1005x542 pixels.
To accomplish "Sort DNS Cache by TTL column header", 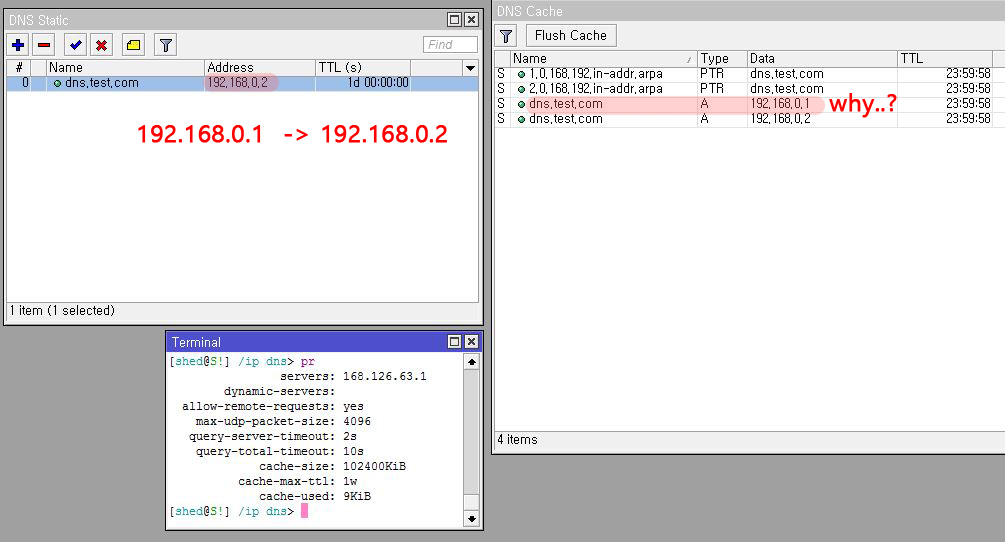I will (945, 58).
